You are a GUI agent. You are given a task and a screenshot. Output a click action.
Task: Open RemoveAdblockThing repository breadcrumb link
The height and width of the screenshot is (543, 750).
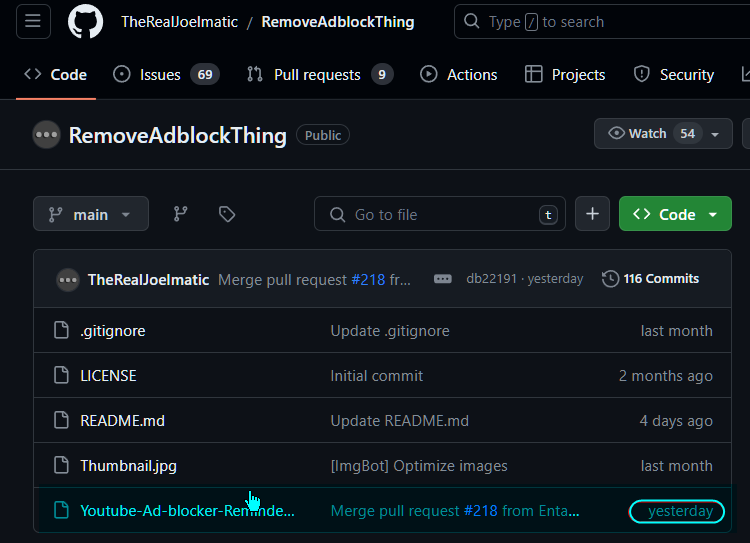pyautogui.click(x=338, y=22)
